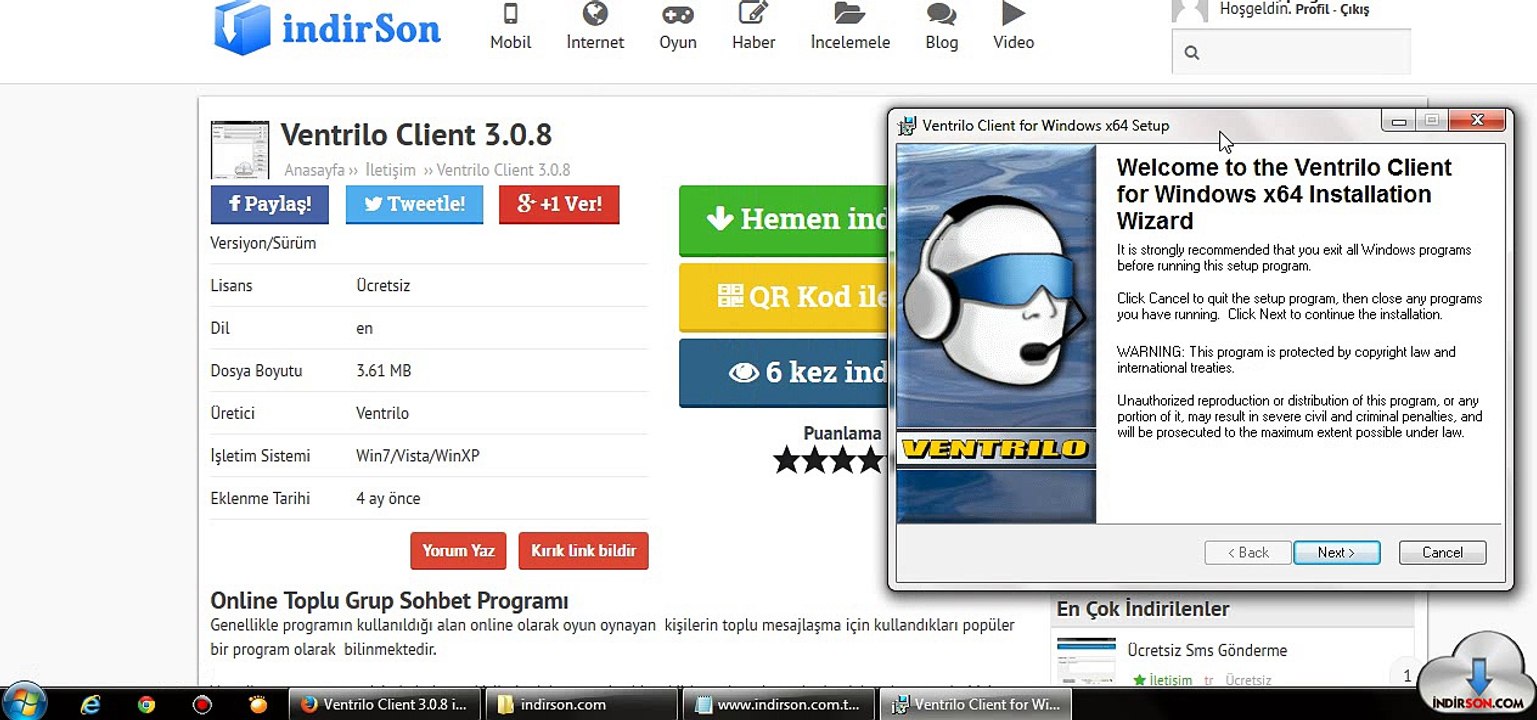Click Next in the Ventrilo setup wizard
The image size is (1537, 720).
[x=1336, y=552]
